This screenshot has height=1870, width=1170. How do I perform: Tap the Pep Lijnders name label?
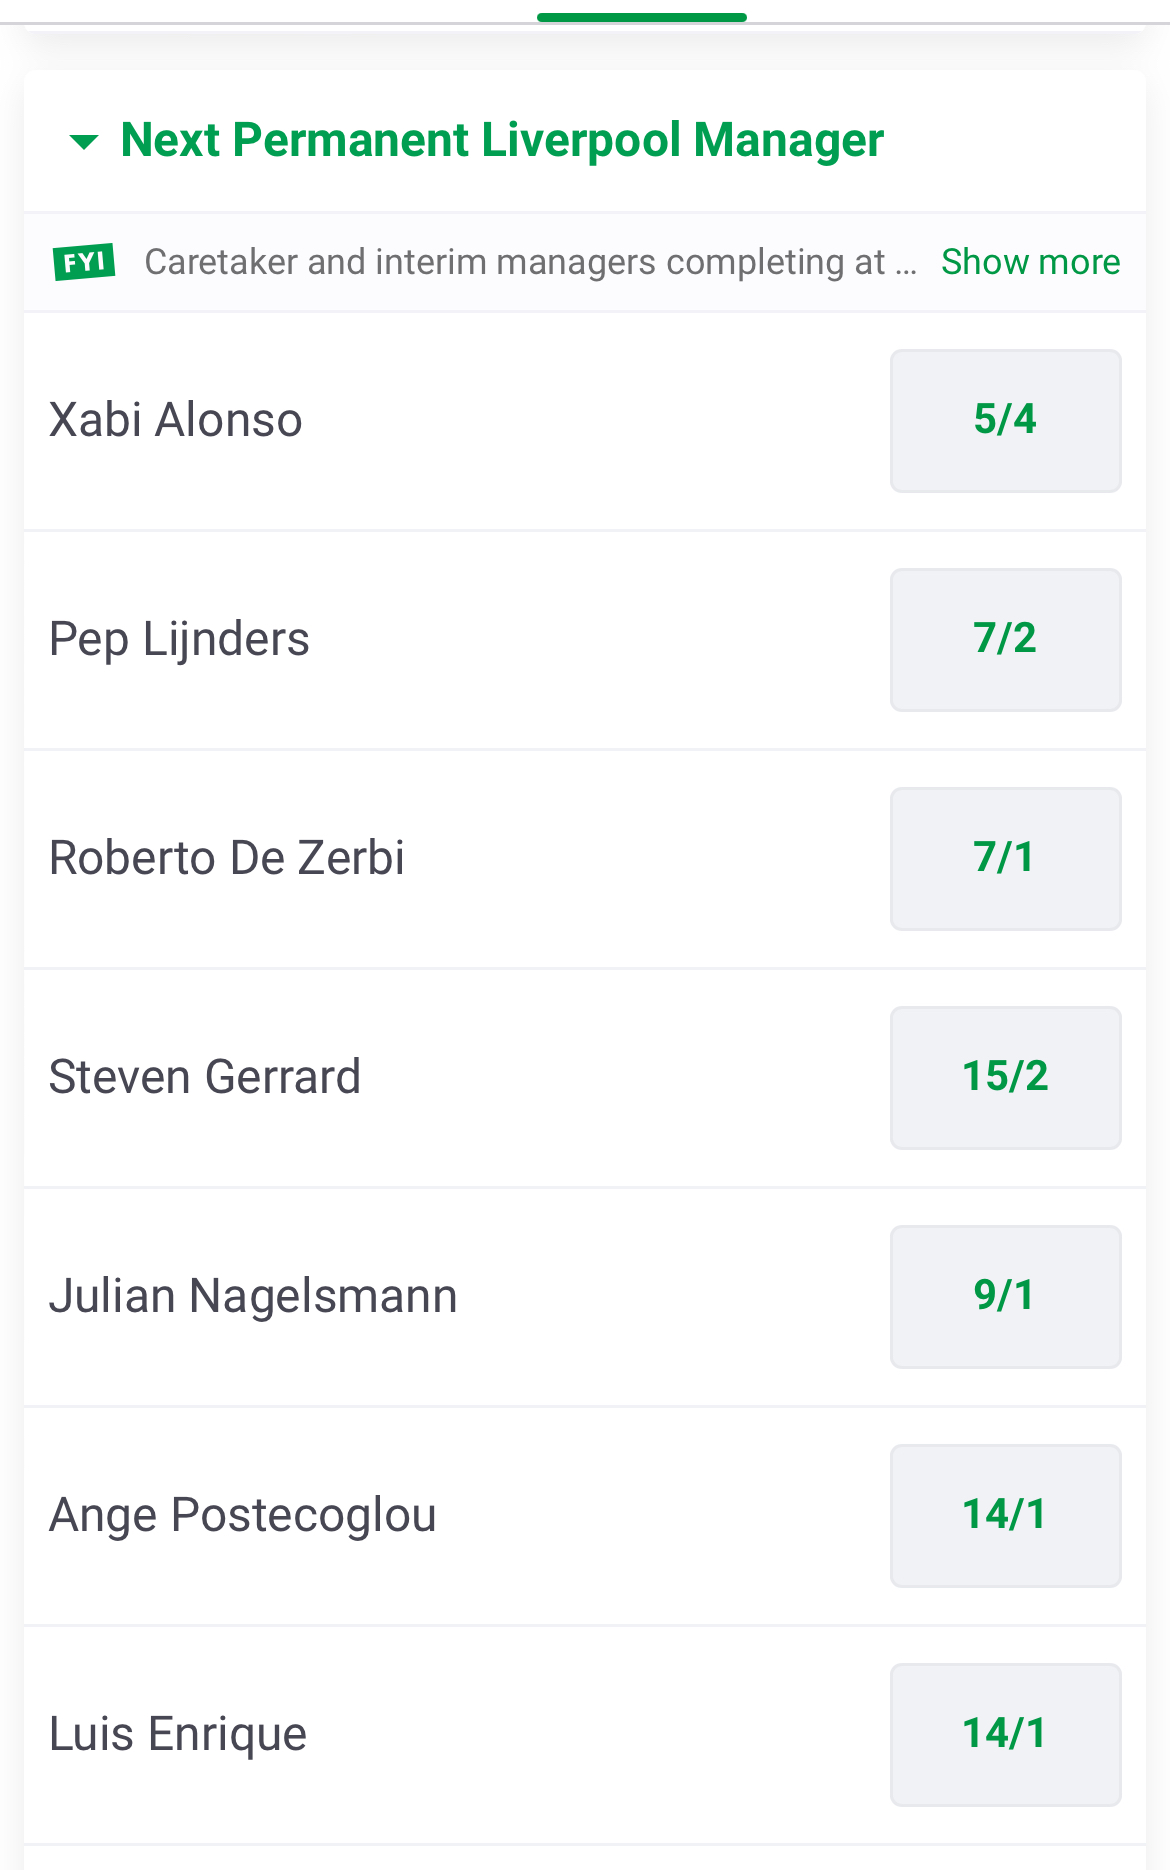point(179,640)
